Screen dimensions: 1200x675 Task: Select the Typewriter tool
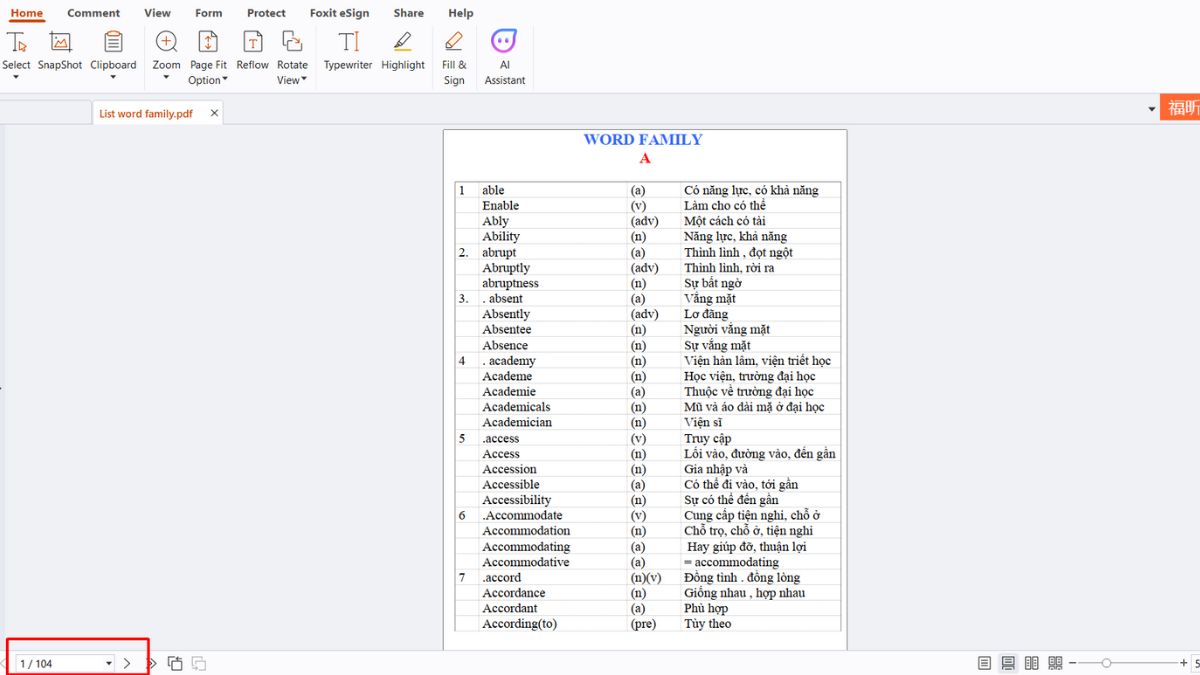(x=348, y=43)
